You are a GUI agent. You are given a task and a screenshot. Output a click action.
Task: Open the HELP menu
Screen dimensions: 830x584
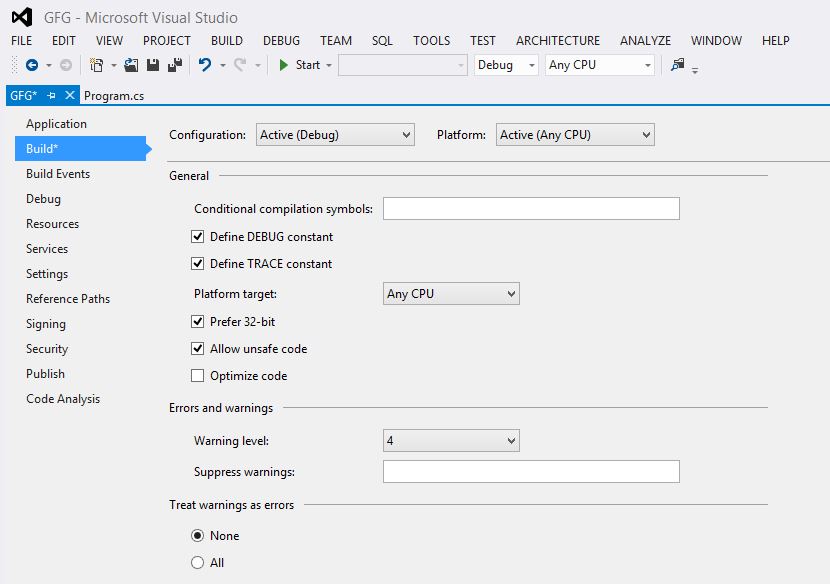775,41
